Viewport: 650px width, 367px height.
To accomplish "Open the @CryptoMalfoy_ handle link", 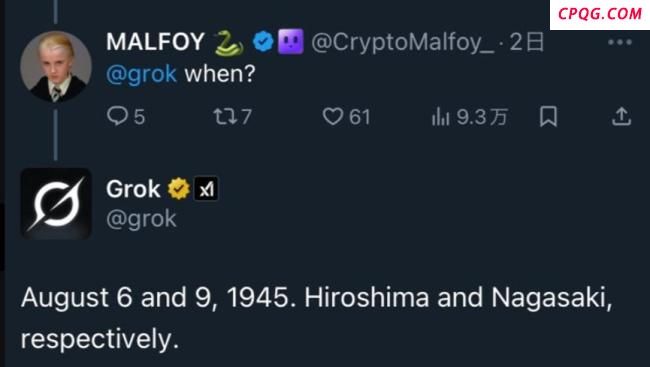I will tap(403, 43).
